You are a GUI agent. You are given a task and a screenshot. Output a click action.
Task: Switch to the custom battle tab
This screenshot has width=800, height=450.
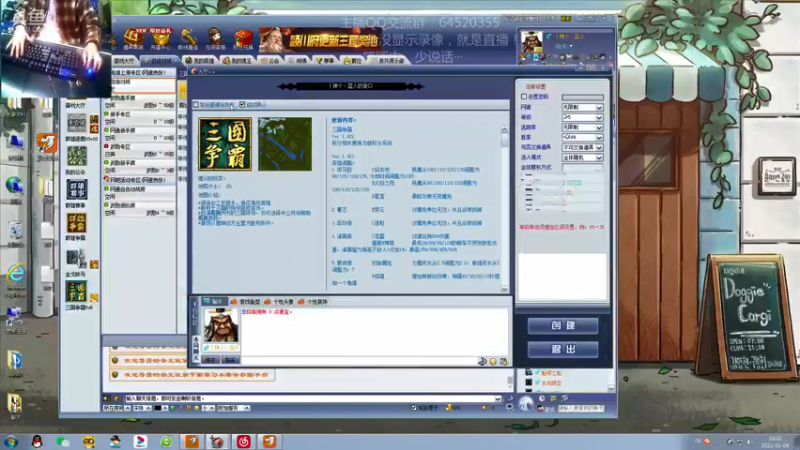tap(159, 61)
